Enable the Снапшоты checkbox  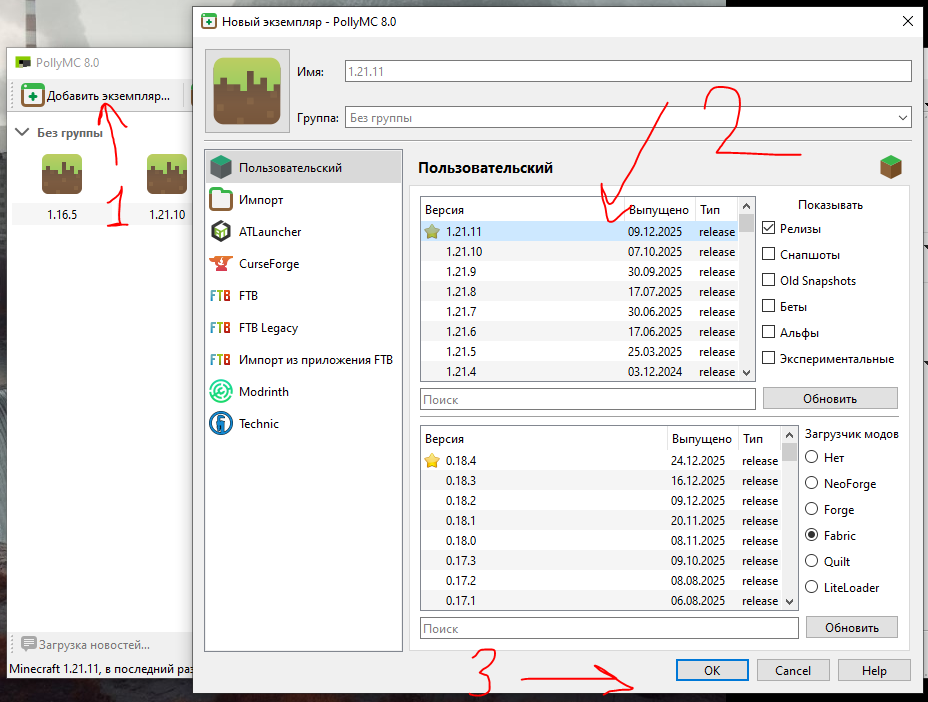click(768, 254)
